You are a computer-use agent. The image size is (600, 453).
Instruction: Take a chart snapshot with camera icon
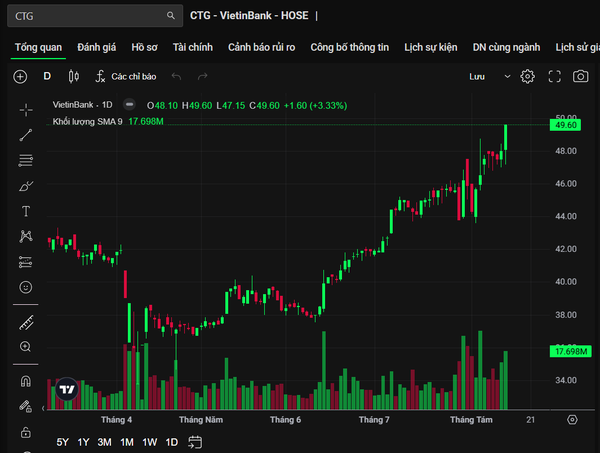(x=580, y=77)
